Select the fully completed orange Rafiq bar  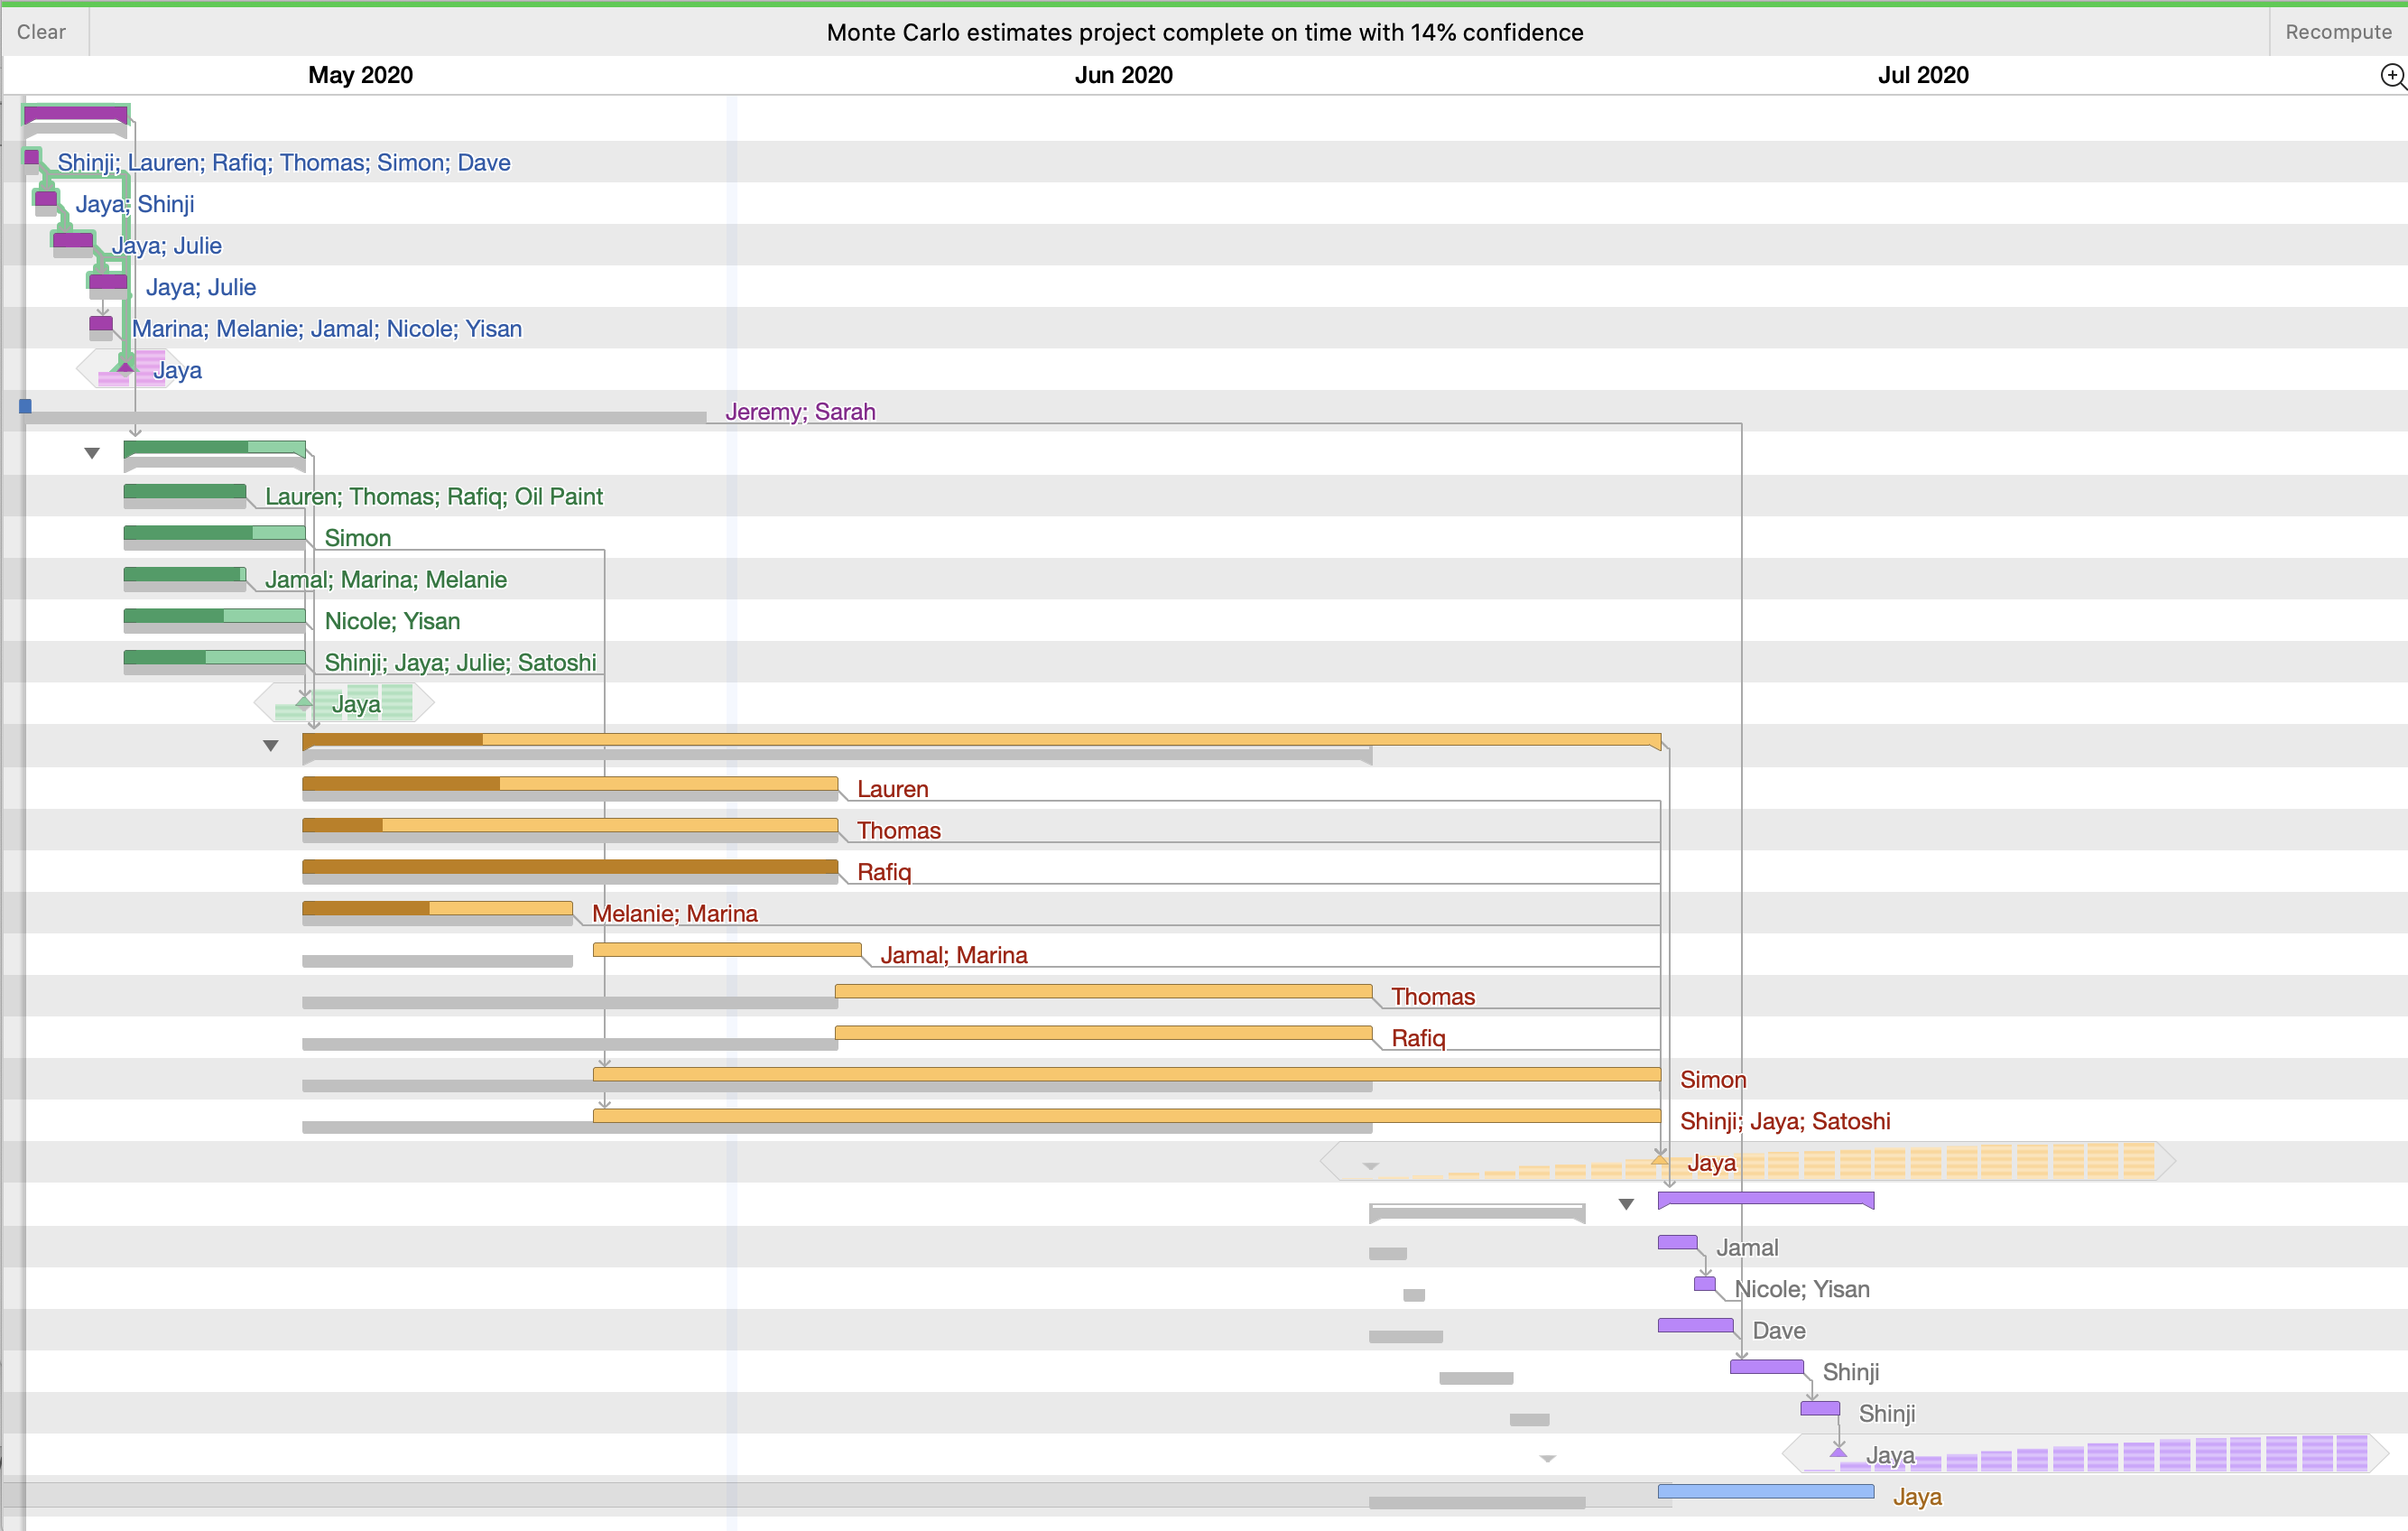[x=570, y=866]
